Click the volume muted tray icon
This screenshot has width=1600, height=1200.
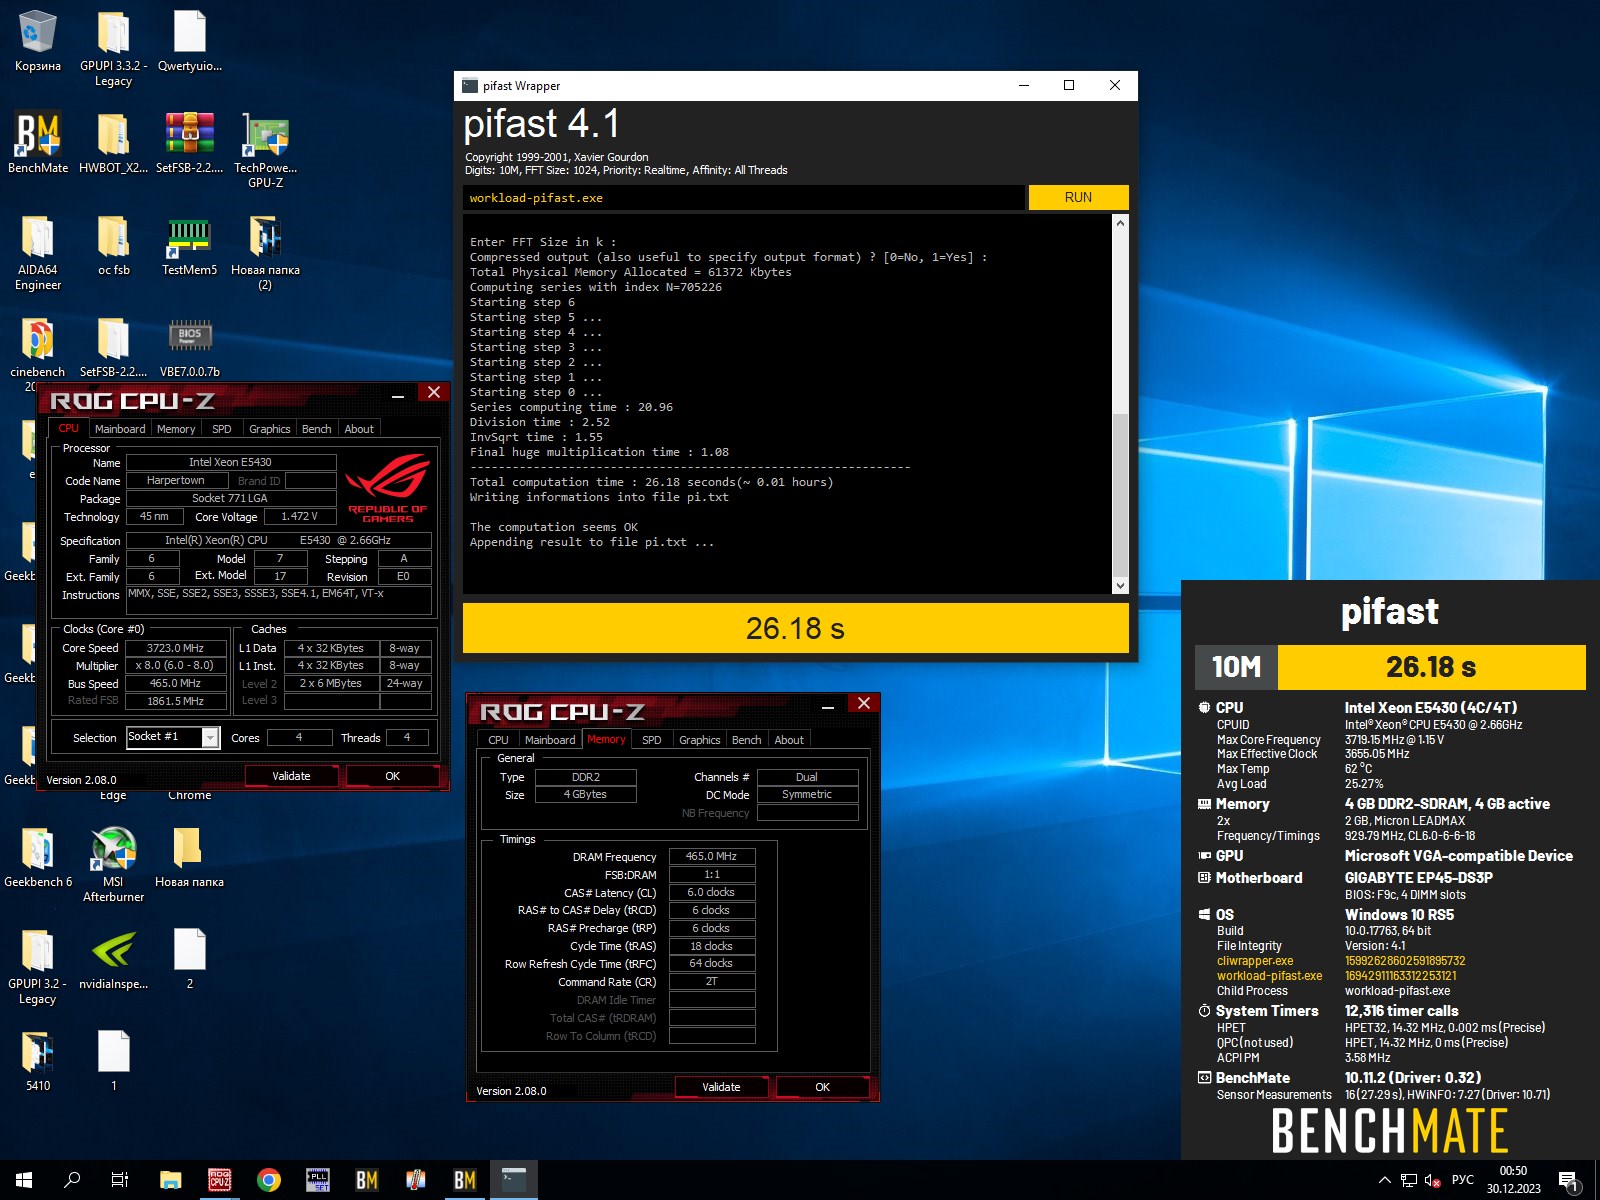point(1432,1180)
